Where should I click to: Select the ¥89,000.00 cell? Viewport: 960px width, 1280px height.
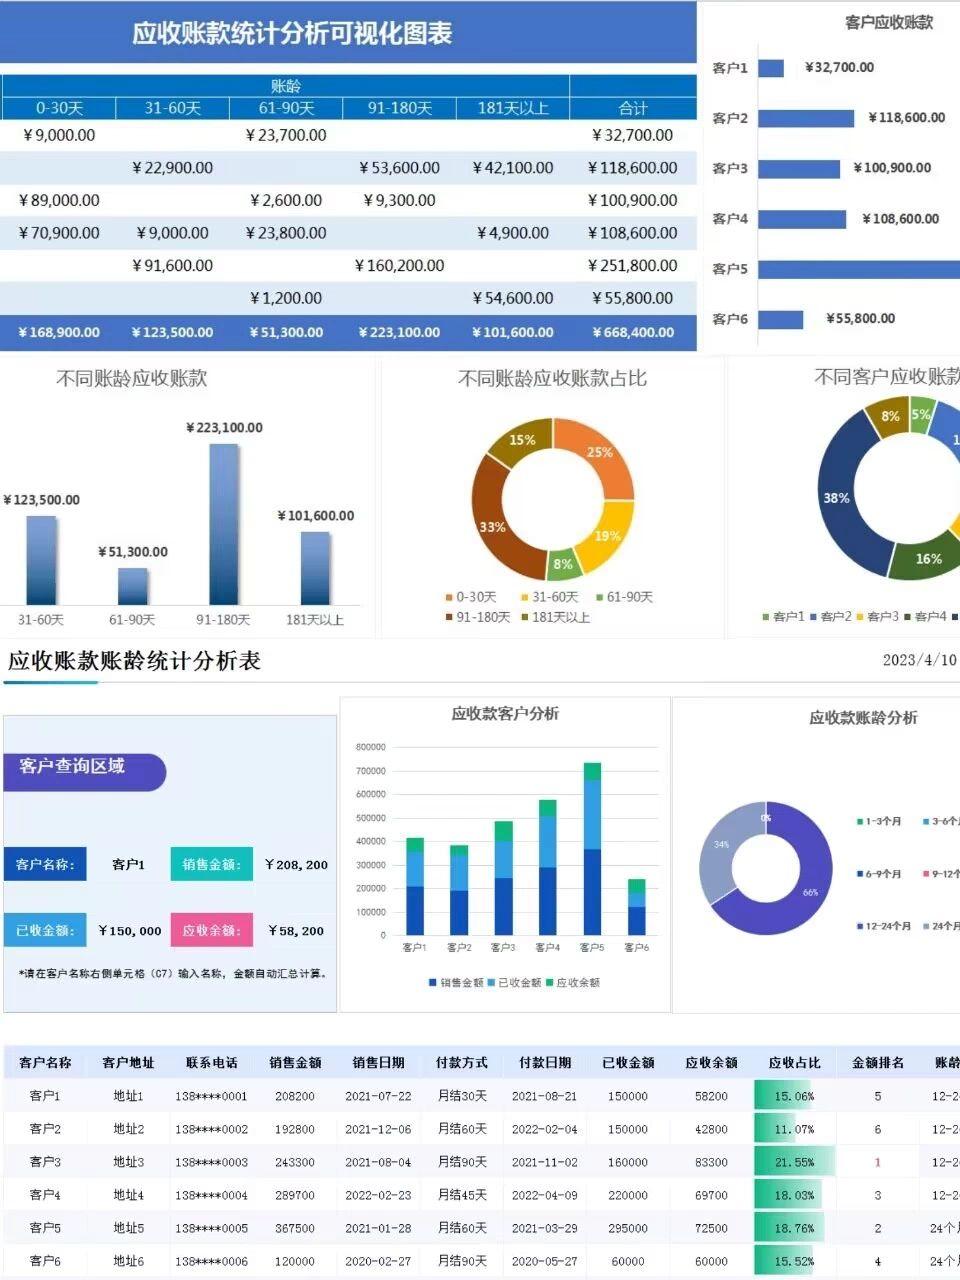pos(59,200)
